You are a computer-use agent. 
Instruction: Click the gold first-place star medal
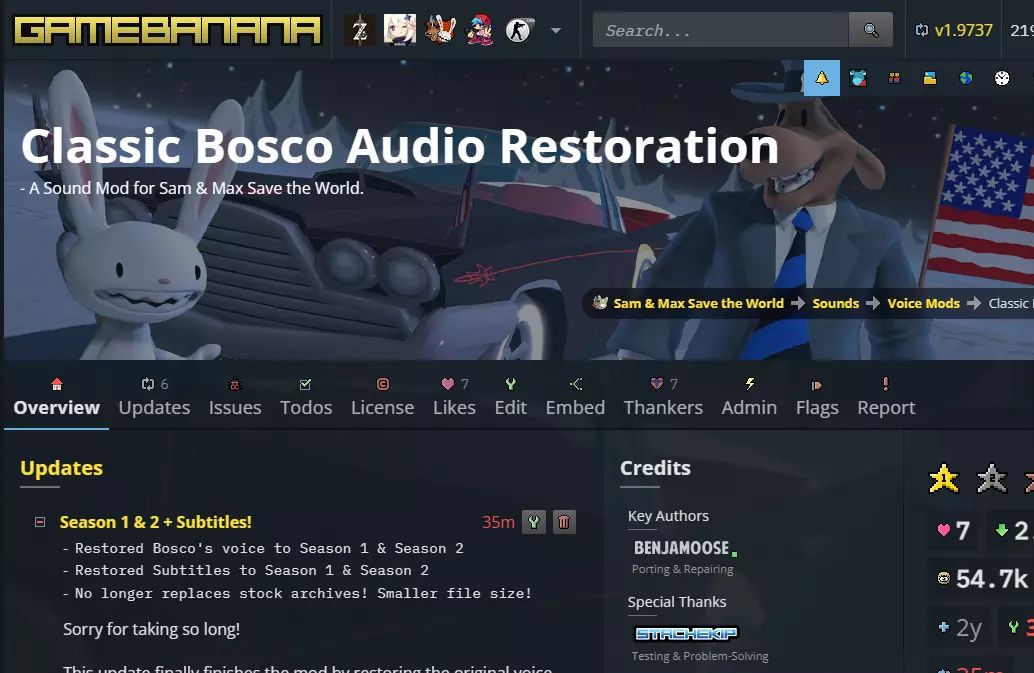(x=944, y=479)
